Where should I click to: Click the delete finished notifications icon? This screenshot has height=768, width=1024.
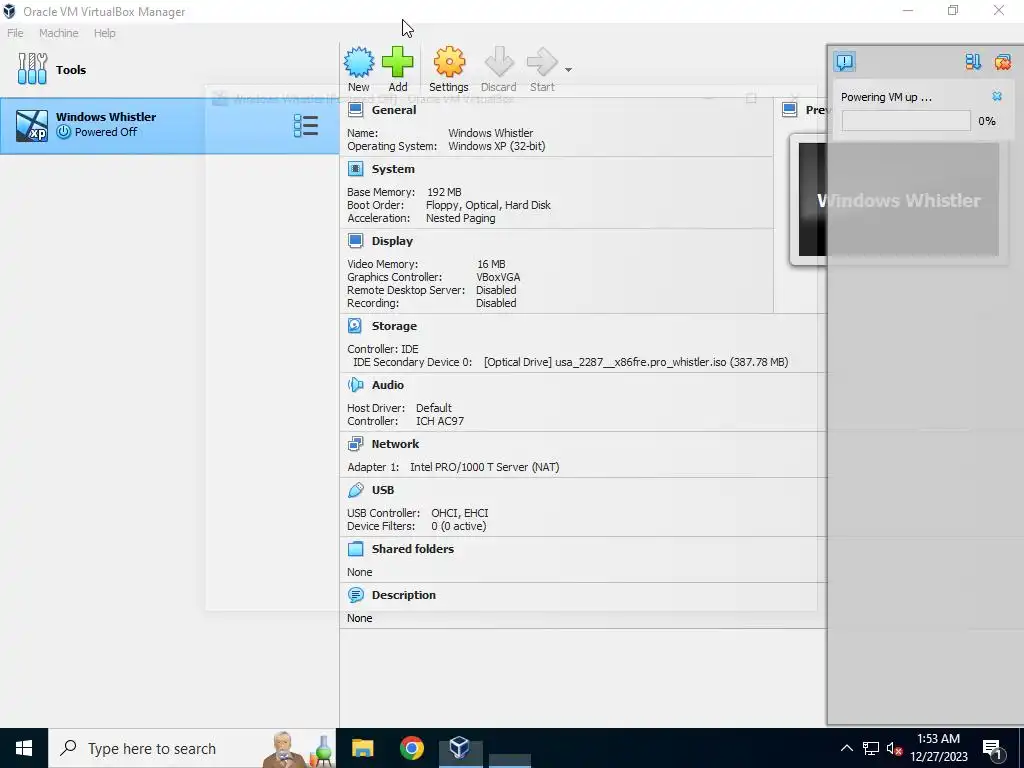[1002, 62]
